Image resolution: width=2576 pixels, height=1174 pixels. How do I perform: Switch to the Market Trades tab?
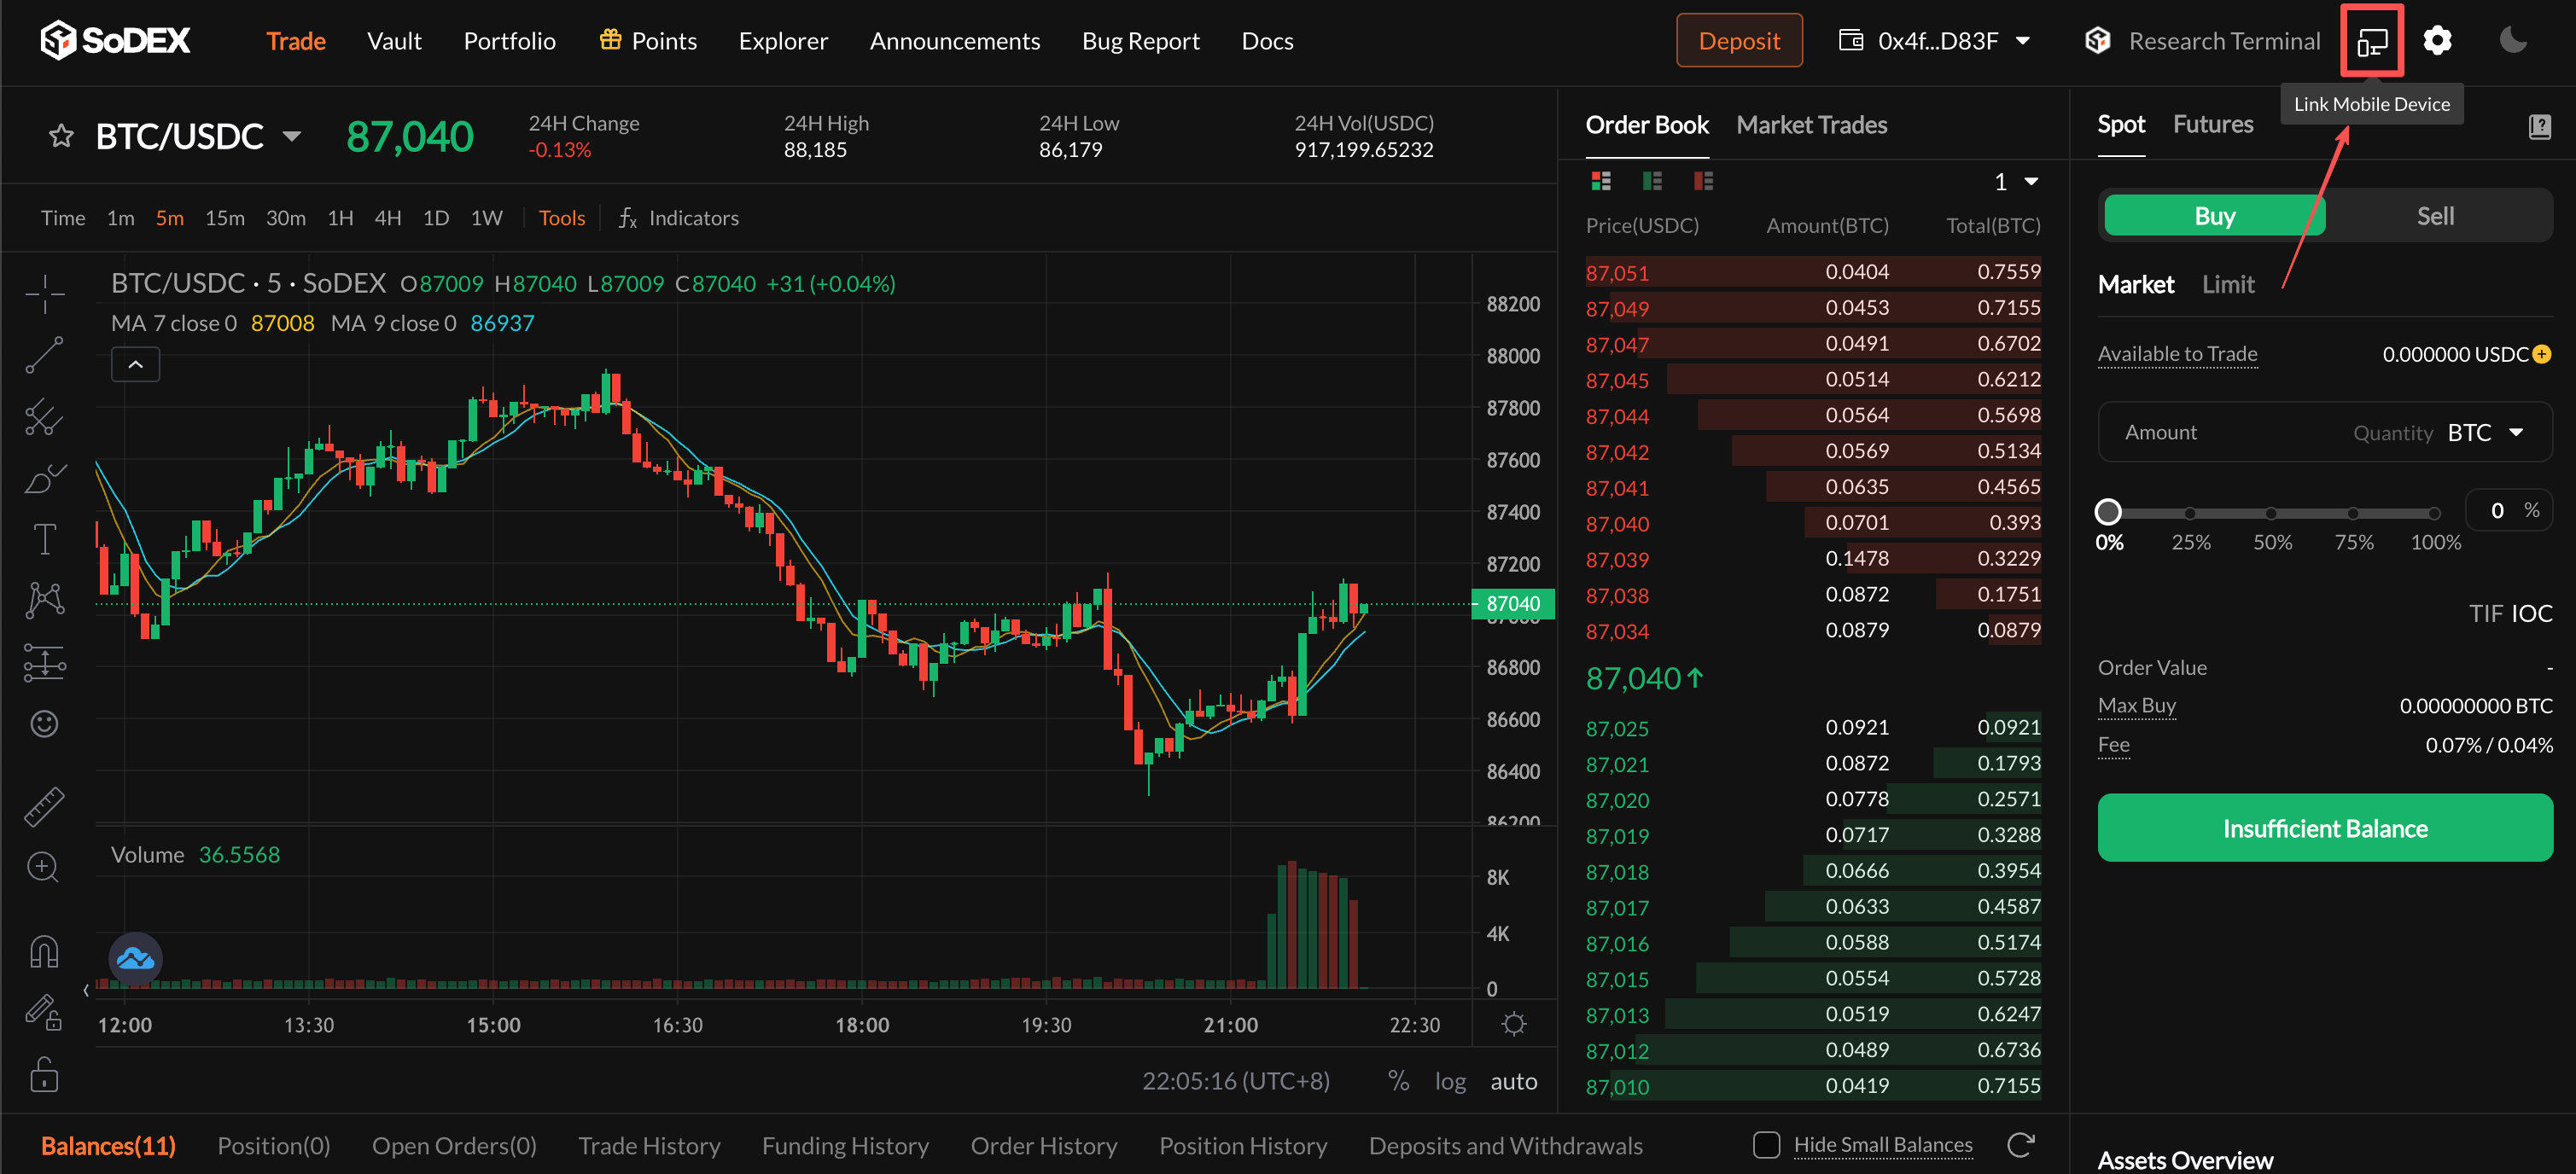pyautogui.click(x=1811, y=125)
